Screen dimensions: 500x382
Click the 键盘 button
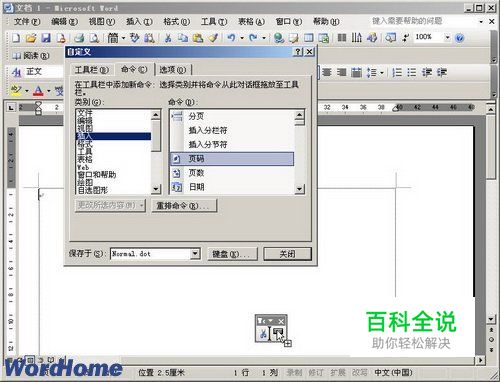[232, 254]
